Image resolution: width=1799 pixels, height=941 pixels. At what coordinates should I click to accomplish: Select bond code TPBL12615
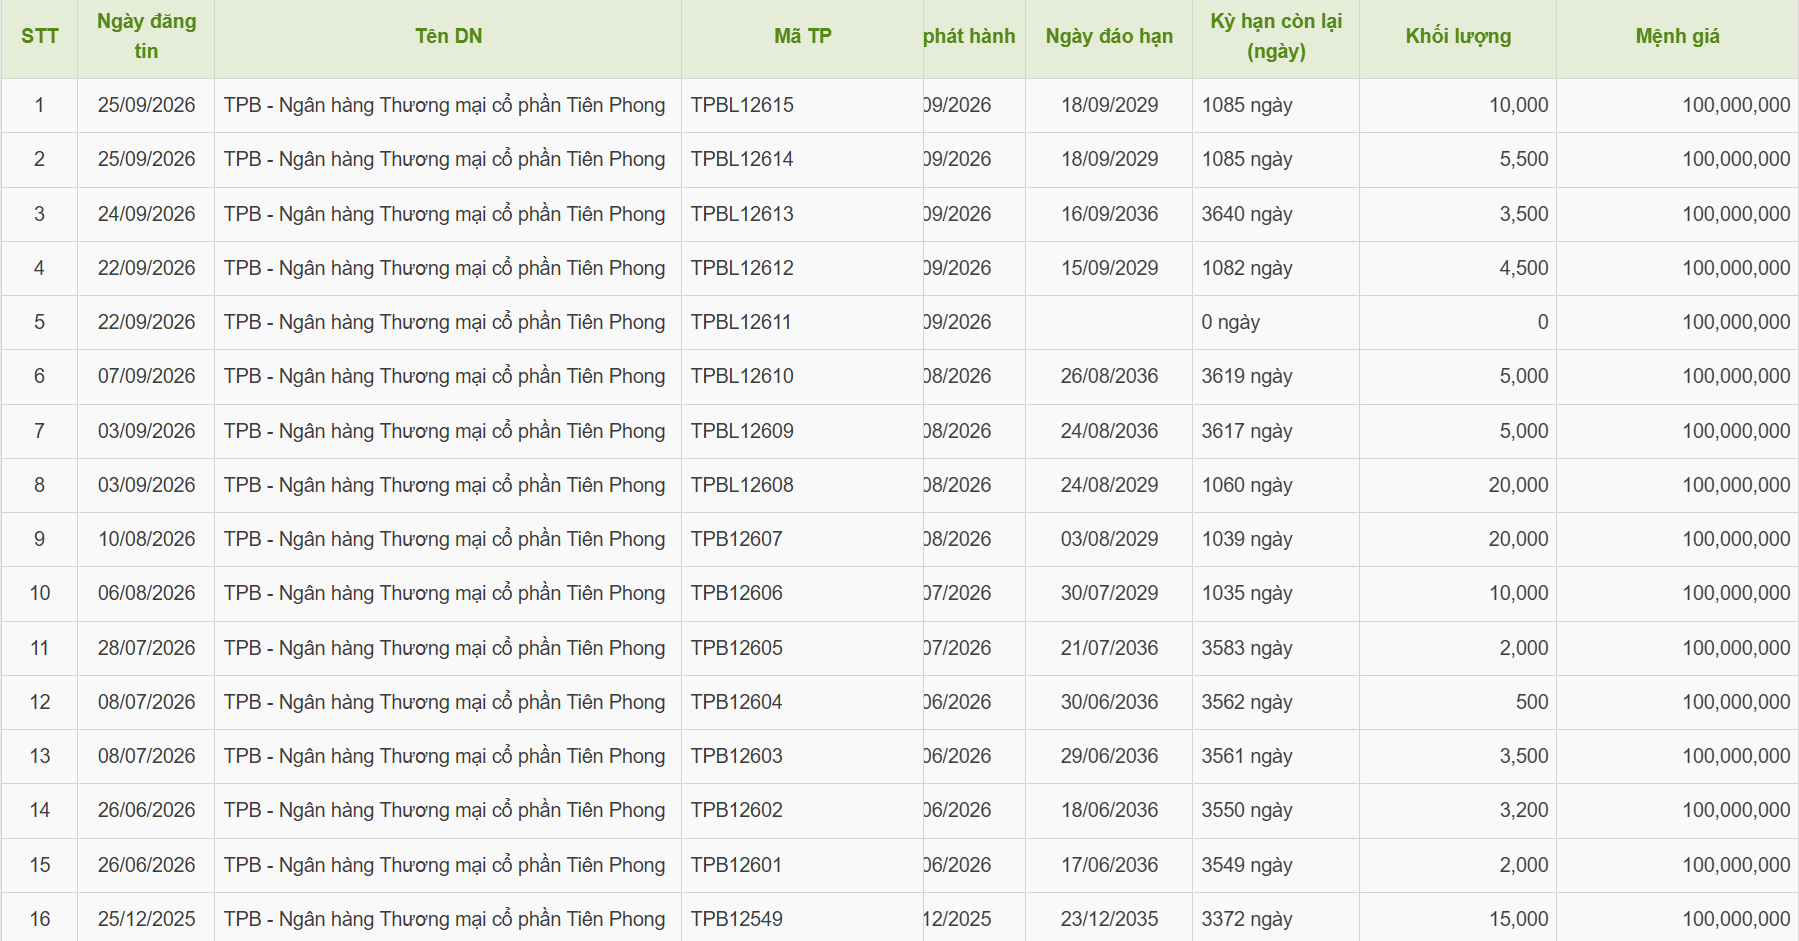point(742,105)
